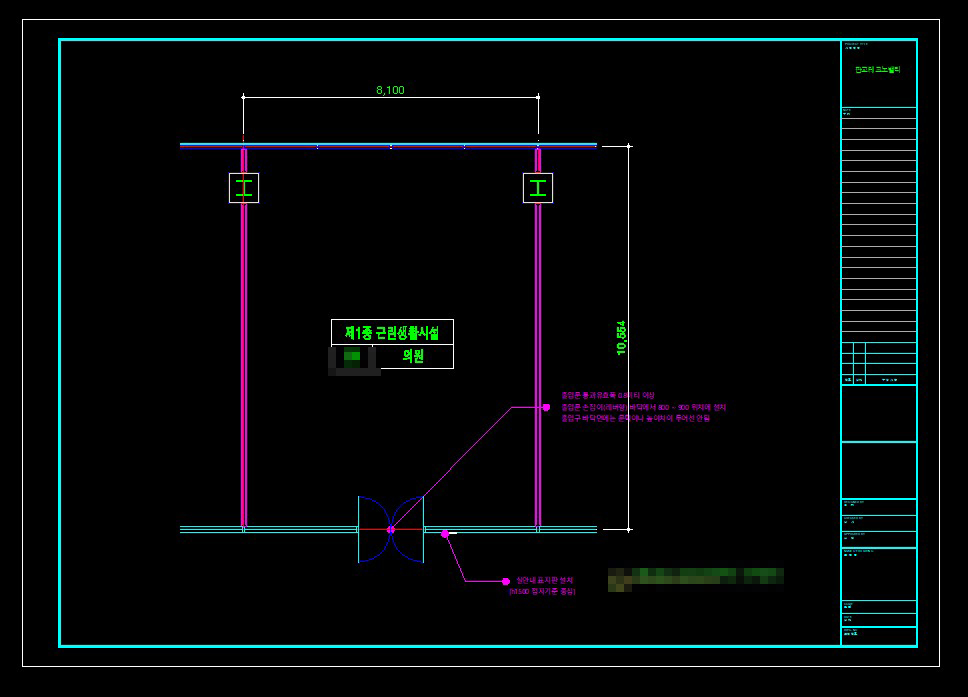The image size is (968, 697).
Task: Select the right magenta vertical wall line
Action: click(x=538, y=360)
